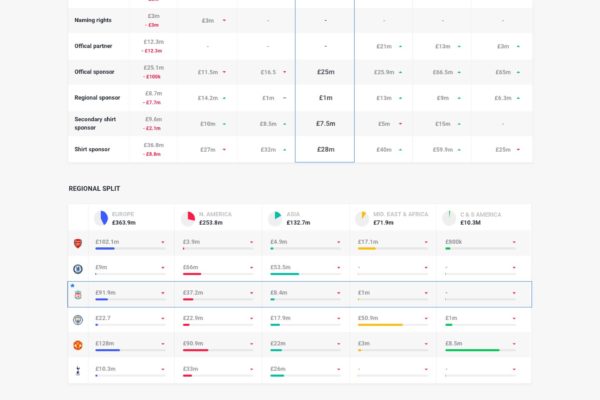Click the trend arrow next to £59.9m
This screenshot has height=400, width=600.
click(x=459, y=150)
